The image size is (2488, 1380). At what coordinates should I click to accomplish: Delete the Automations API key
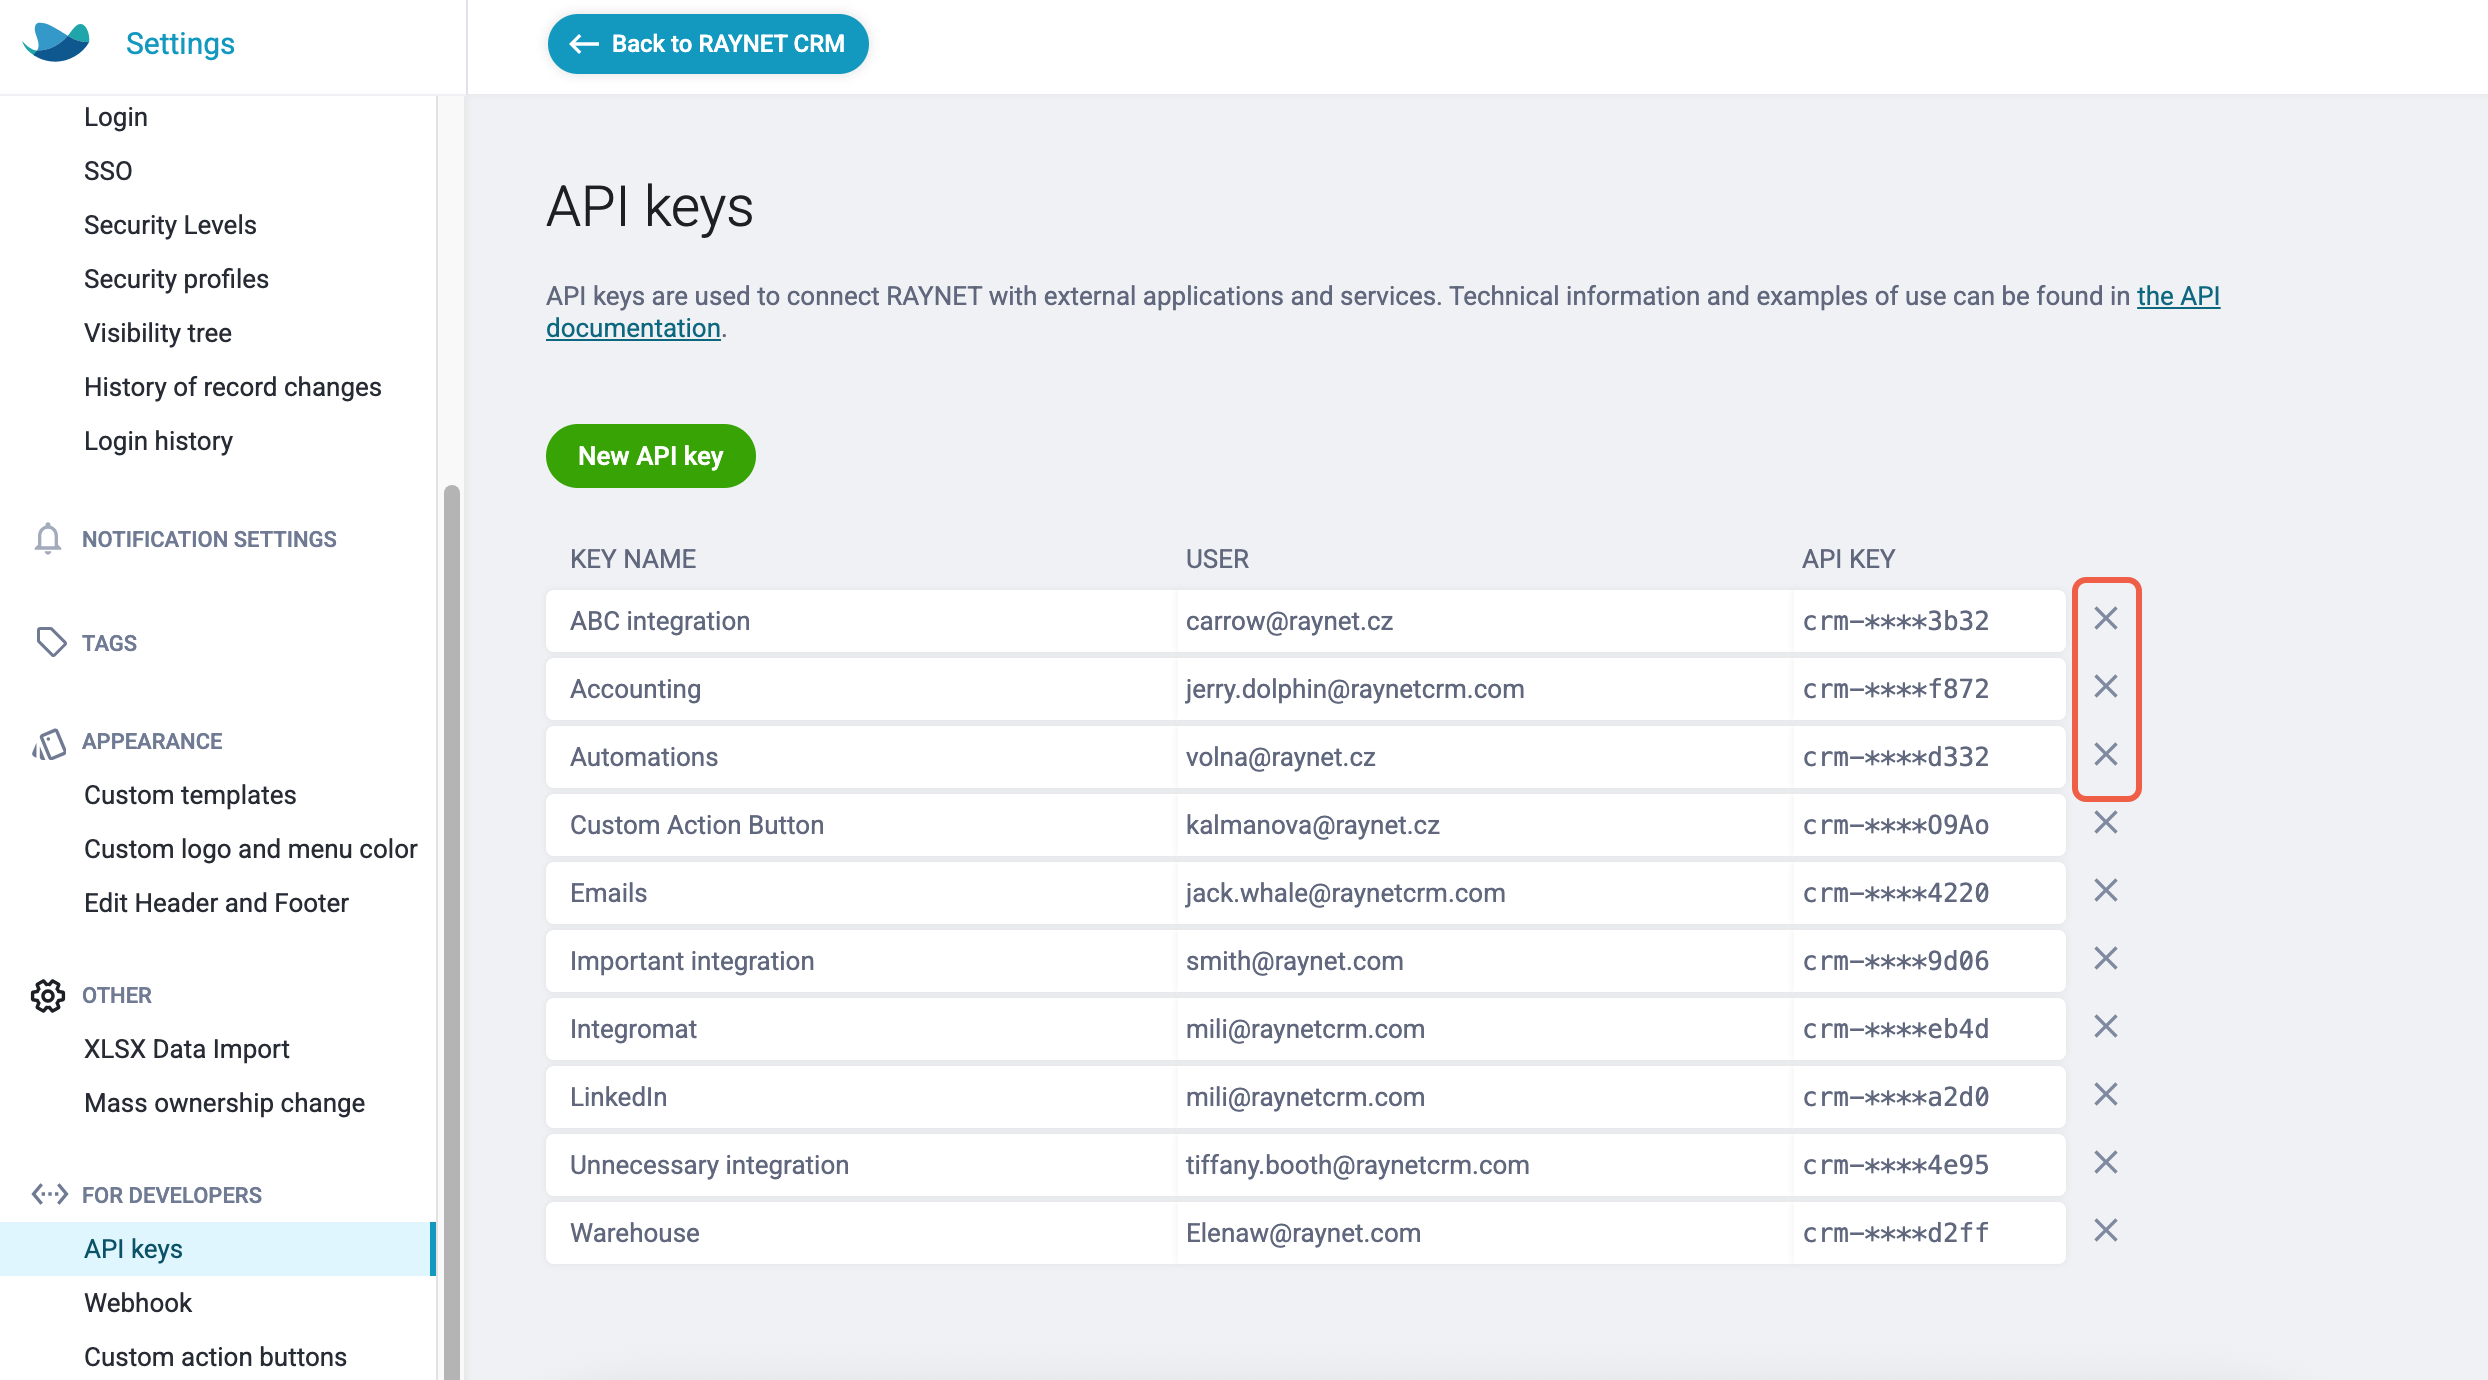coord(2106,755)
